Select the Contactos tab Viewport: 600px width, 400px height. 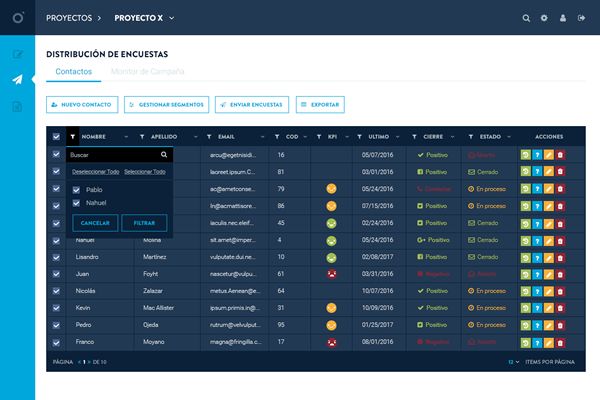point(74,72)
